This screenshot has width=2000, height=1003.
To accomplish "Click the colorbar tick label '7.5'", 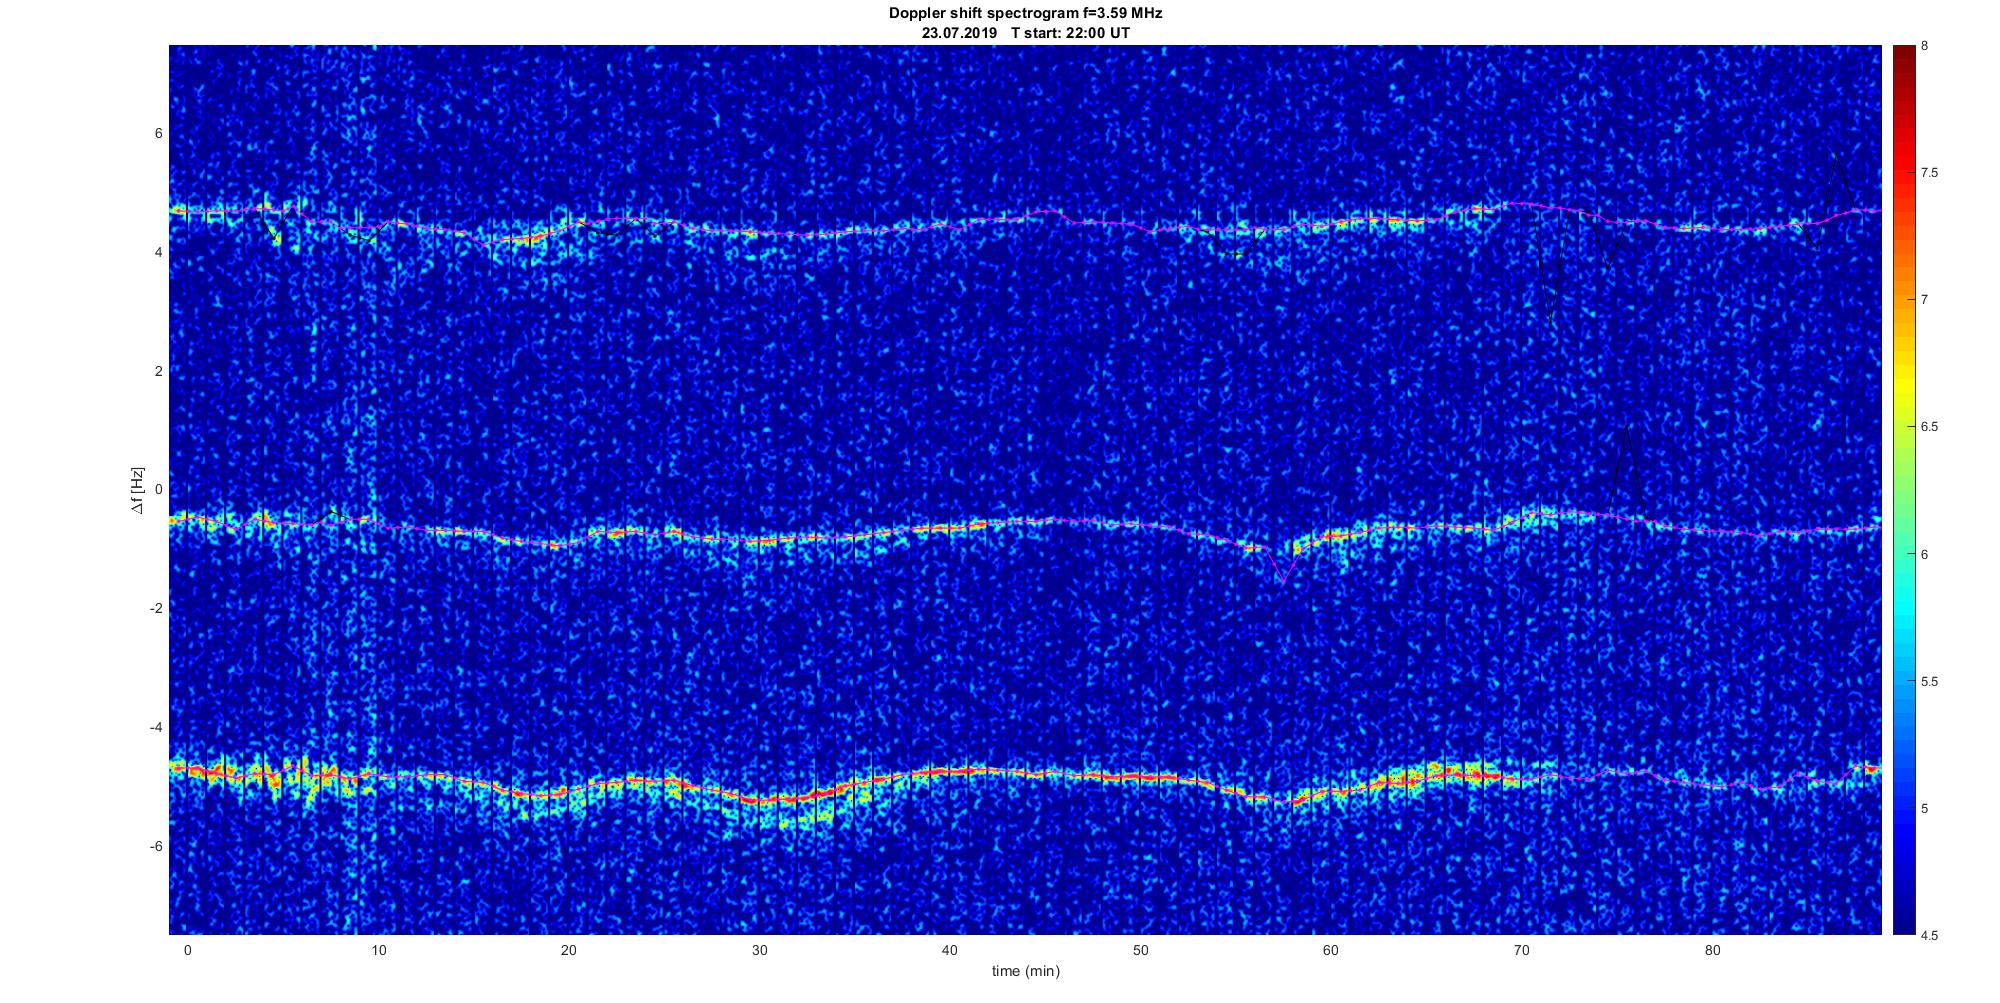I will tap(1930, 173).
